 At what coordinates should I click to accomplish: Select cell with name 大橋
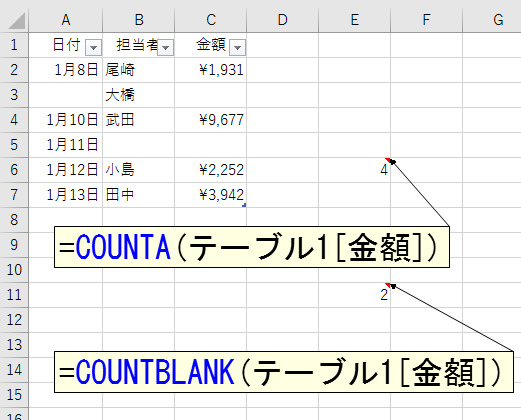[138, 95]
